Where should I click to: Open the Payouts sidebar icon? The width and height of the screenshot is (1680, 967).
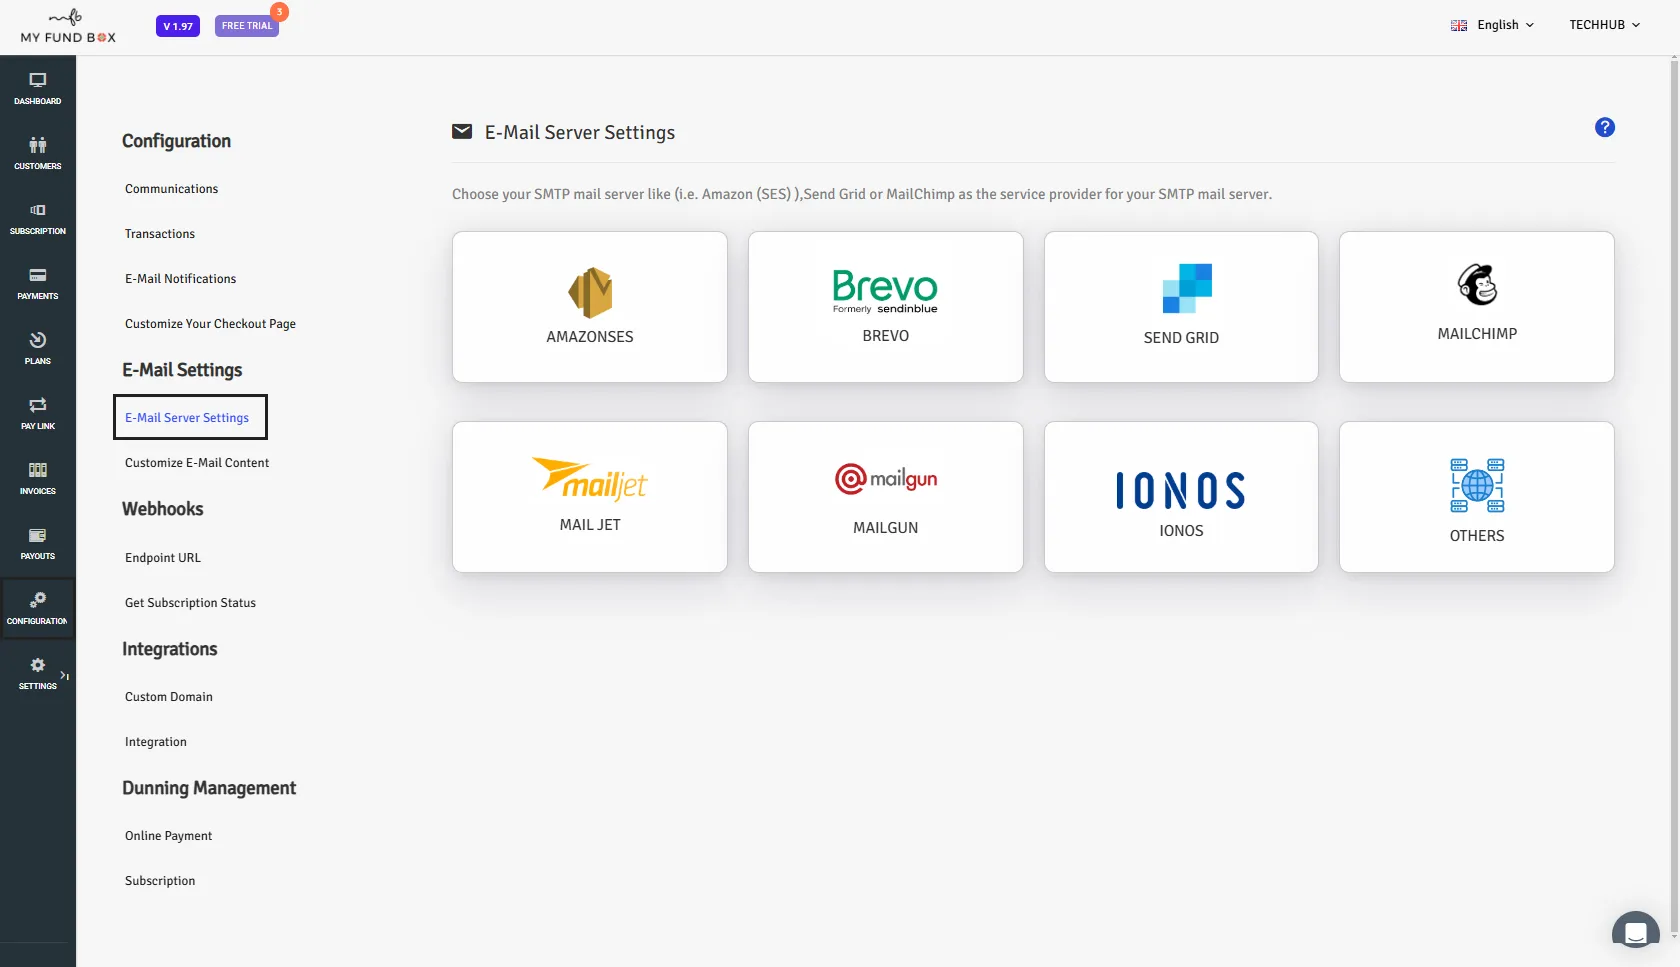click(x=37, y=544)
